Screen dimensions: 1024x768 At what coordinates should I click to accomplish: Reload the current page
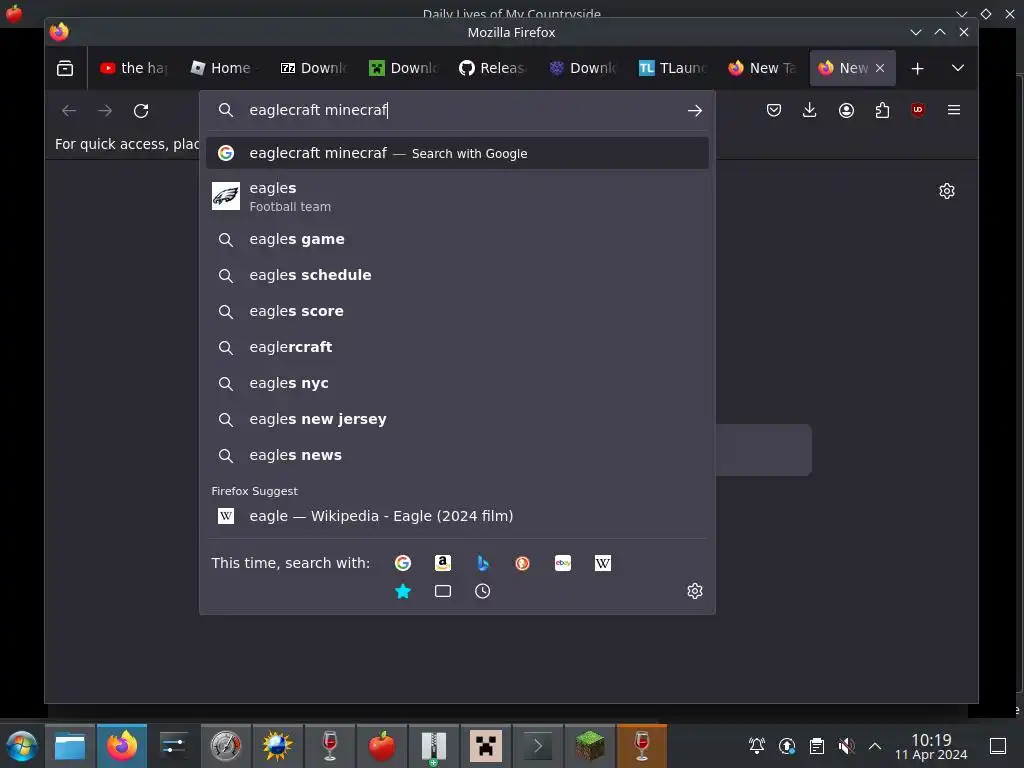(x=141, y=110)
